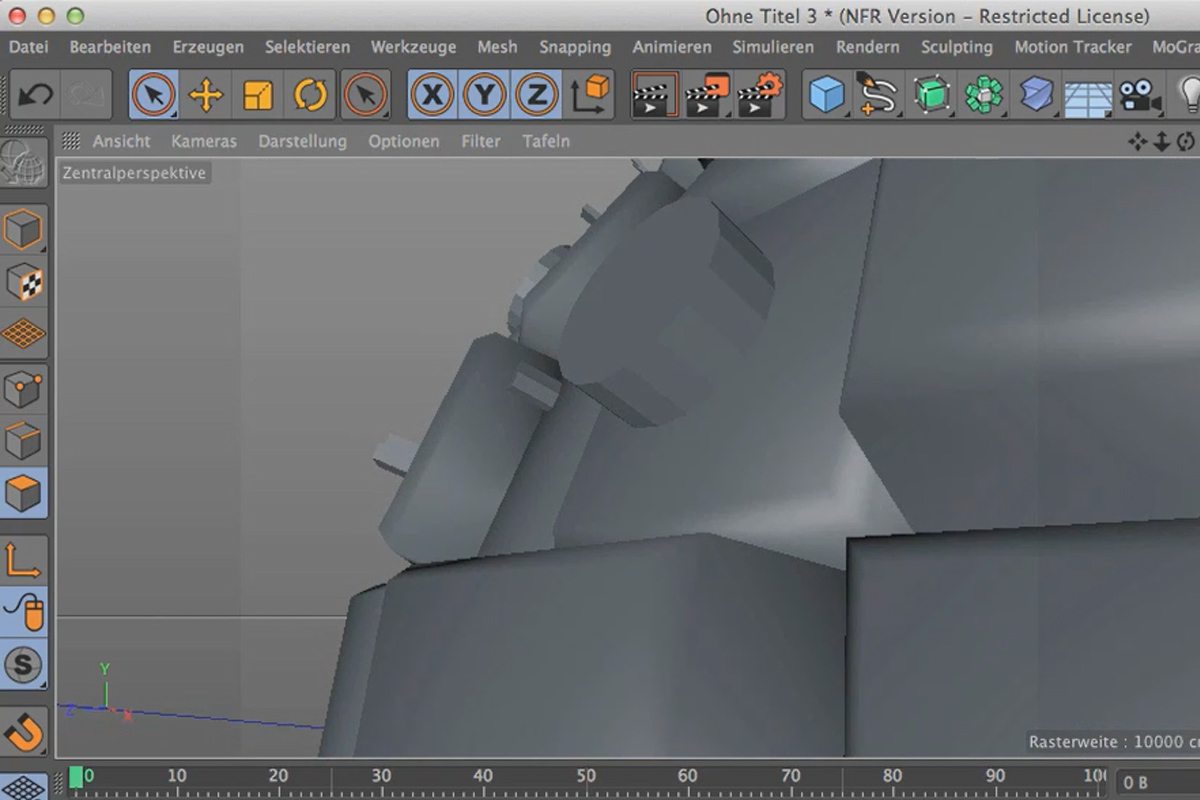Open the viewport Optionen menu
This screenshot has width=1200, height=800.
[403, 141]
